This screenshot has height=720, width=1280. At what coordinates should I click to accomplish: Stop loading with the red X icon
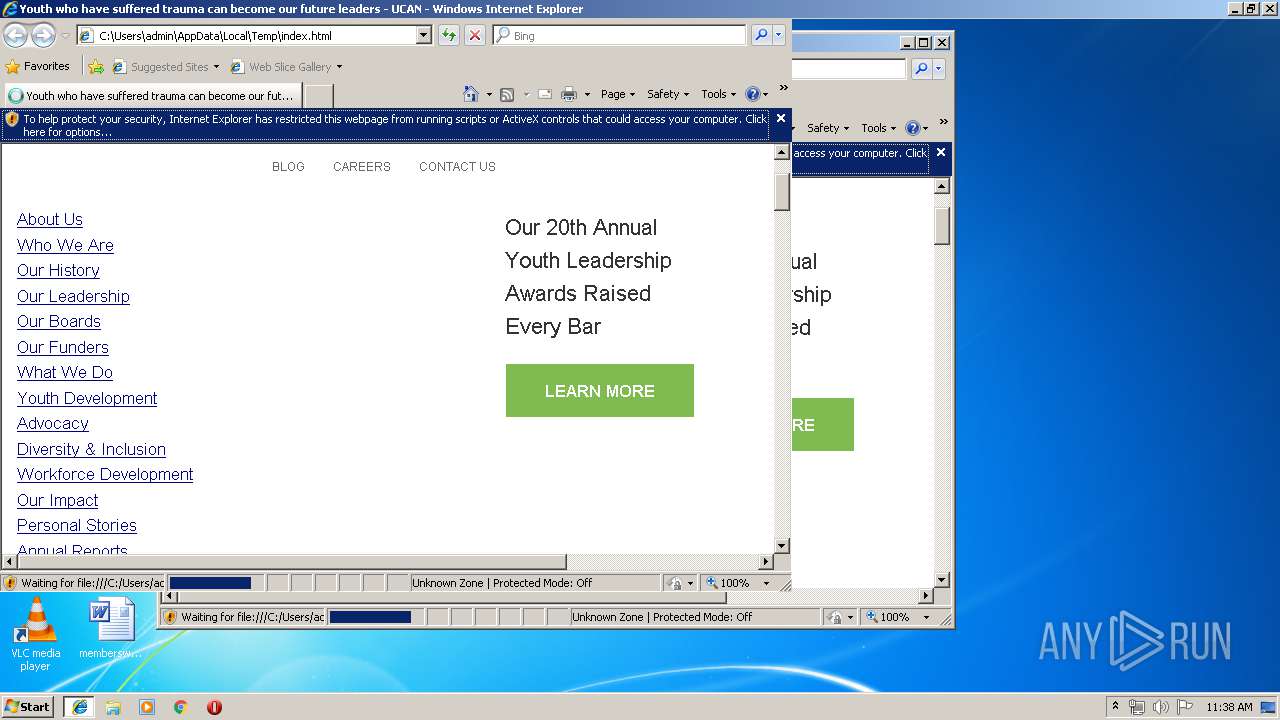click(x=475, y=35)
